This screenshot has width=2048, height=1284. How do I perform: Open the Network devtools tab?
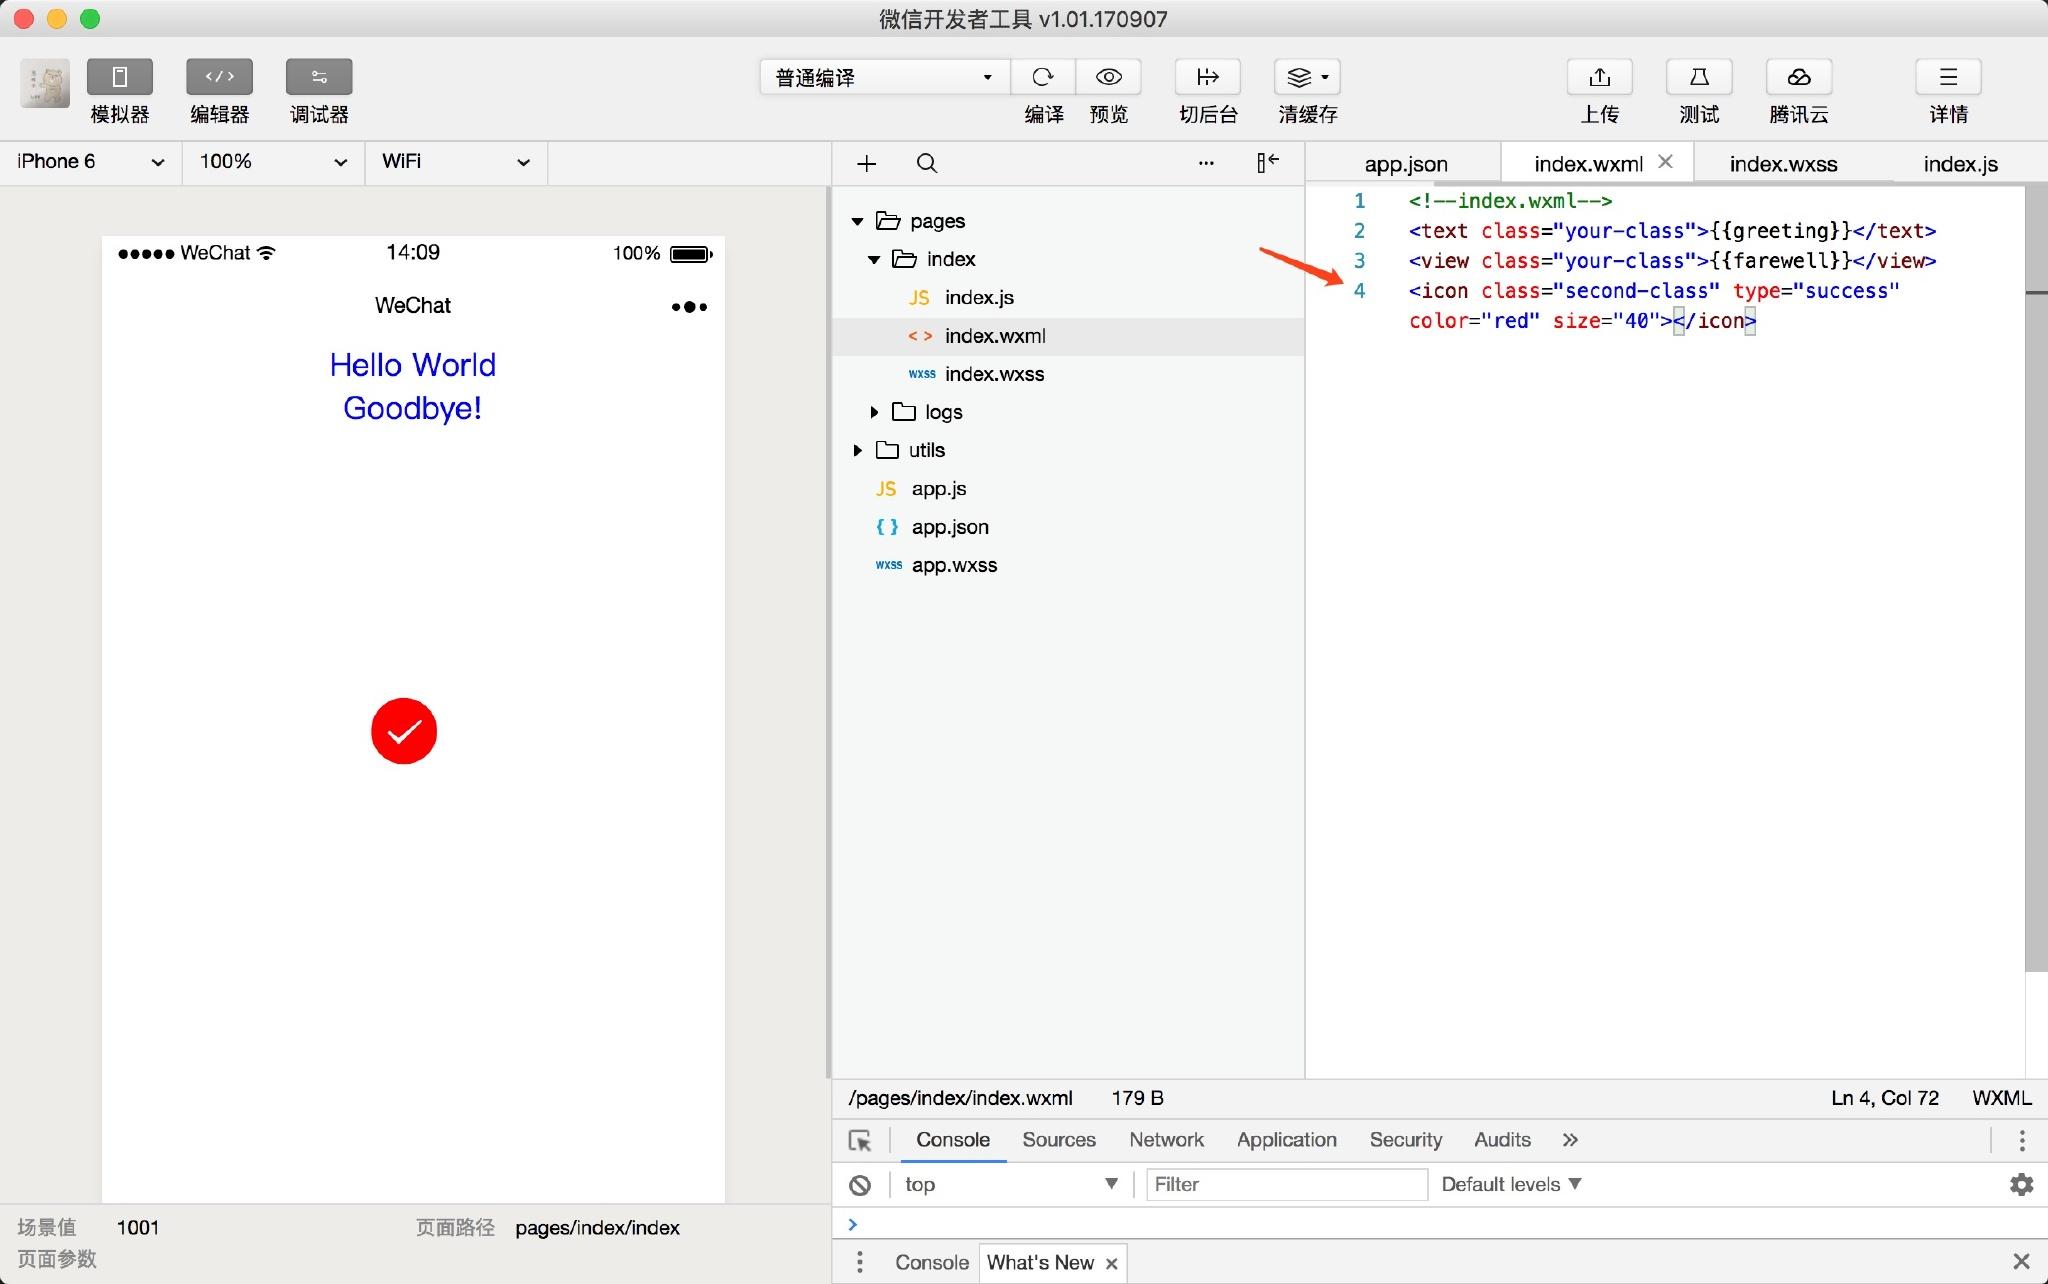tap(1166, 1140)
